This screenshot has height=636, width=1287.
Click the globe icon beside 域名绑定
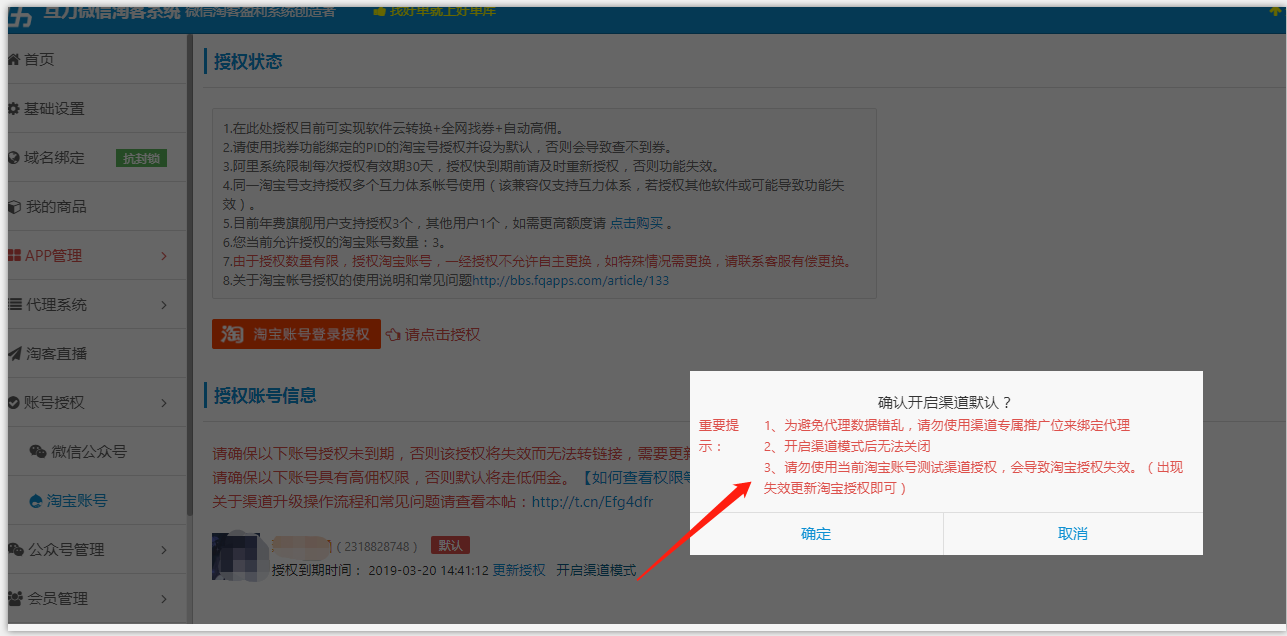[14, 158]
